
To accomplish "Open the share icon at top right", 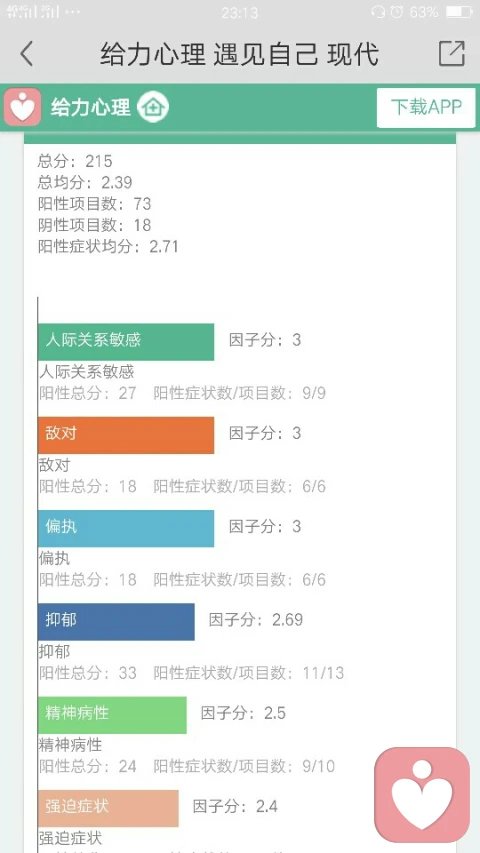I will coord(452,53).
